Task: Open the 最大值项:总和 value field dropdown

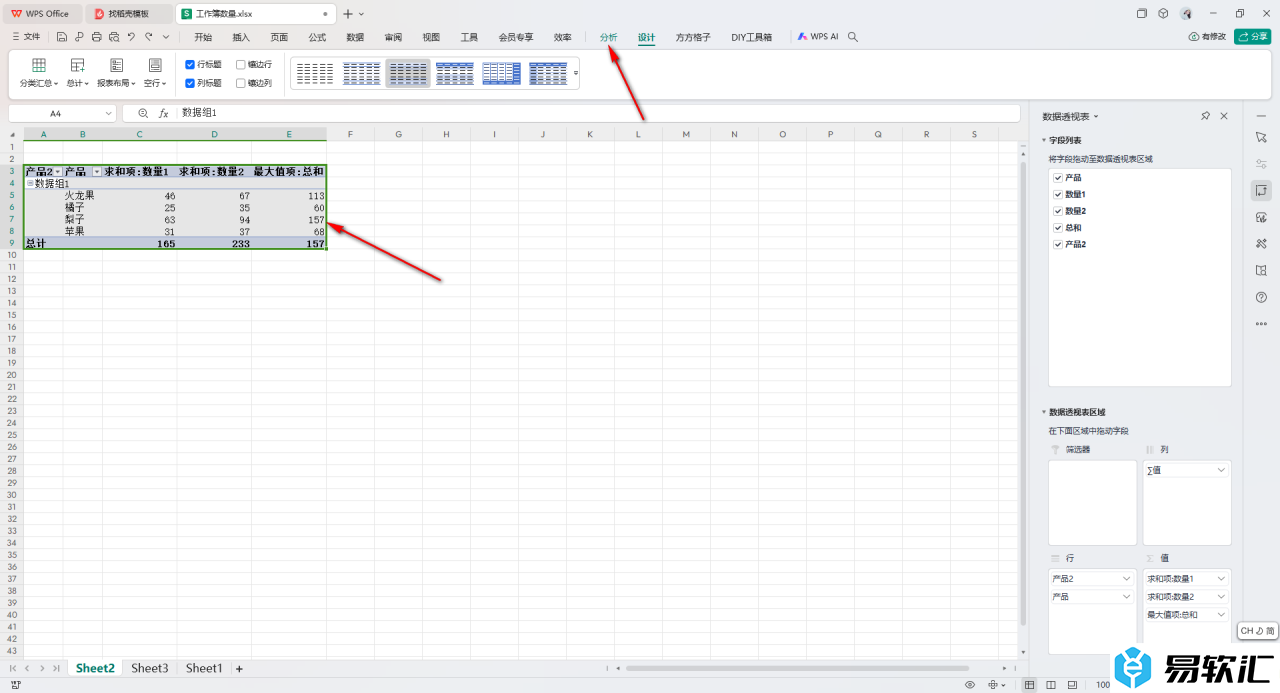Action: 1221,615
